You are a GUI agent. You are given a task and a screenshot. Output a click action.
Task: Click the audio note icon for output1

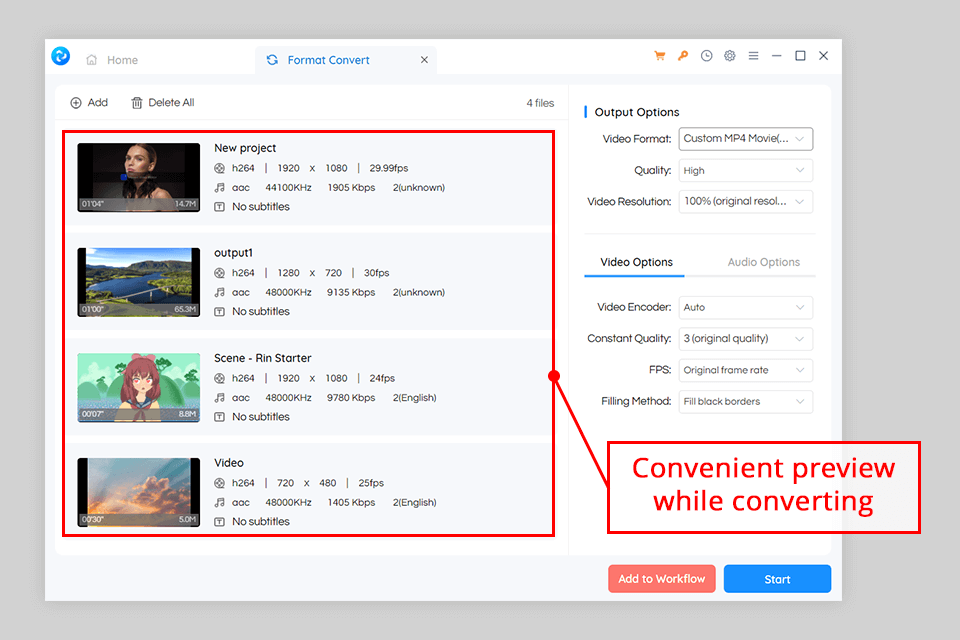[219, 292]
